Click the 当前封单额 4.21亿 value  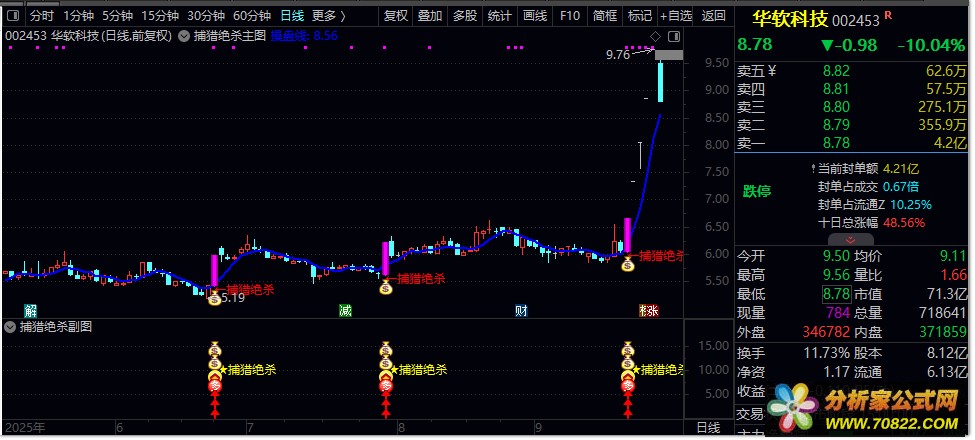point(900,168)
